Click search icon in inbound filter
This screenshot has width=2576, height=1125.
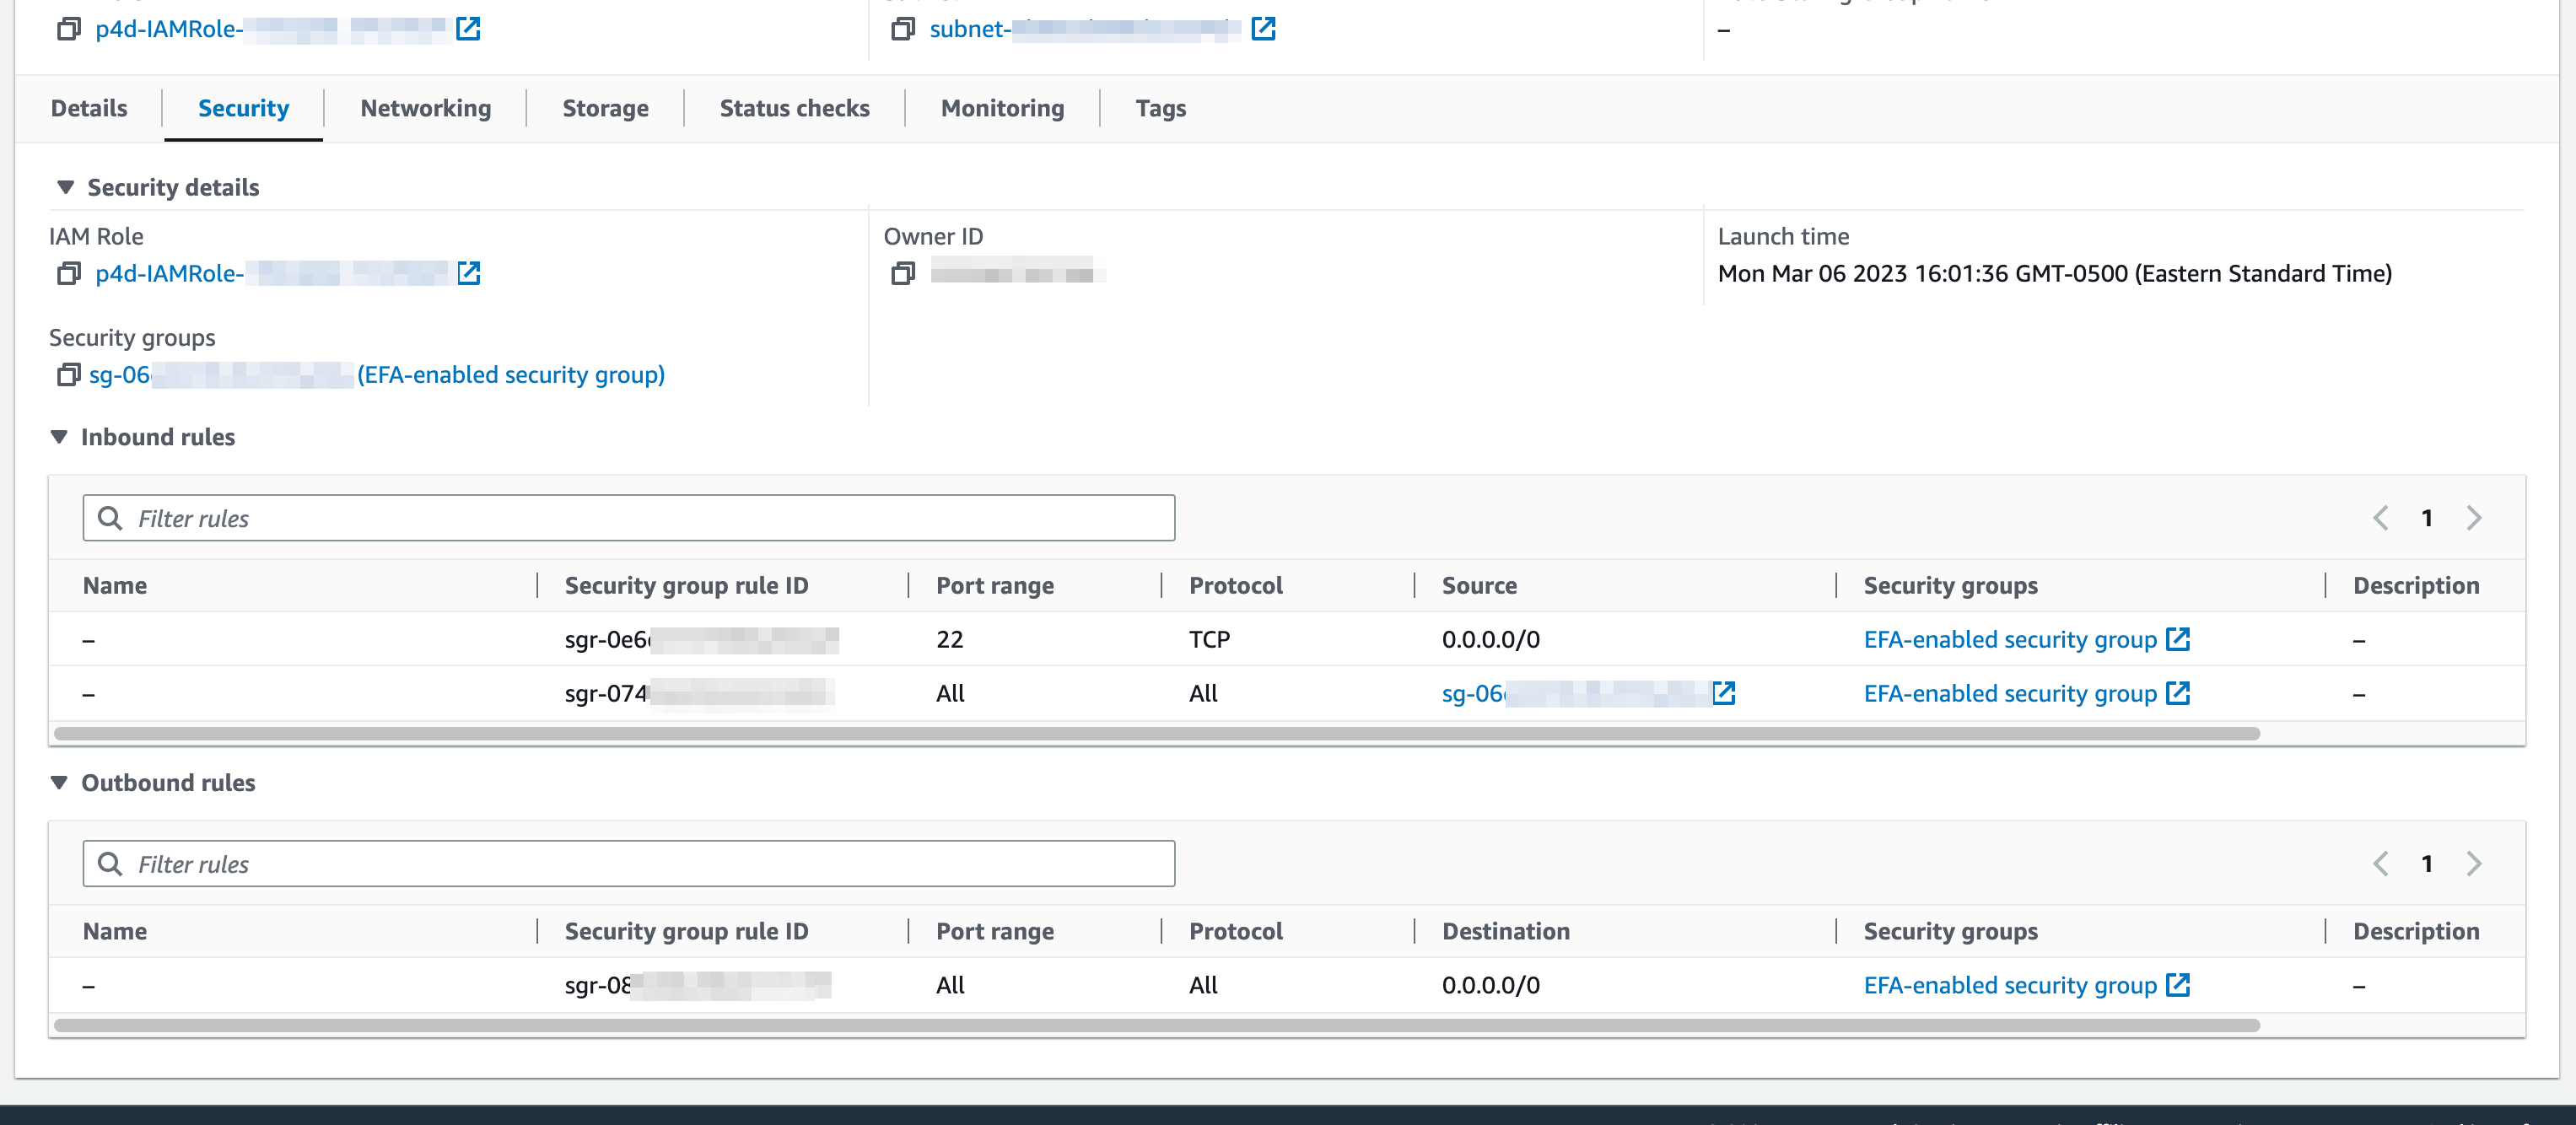[x=110, y=518]
